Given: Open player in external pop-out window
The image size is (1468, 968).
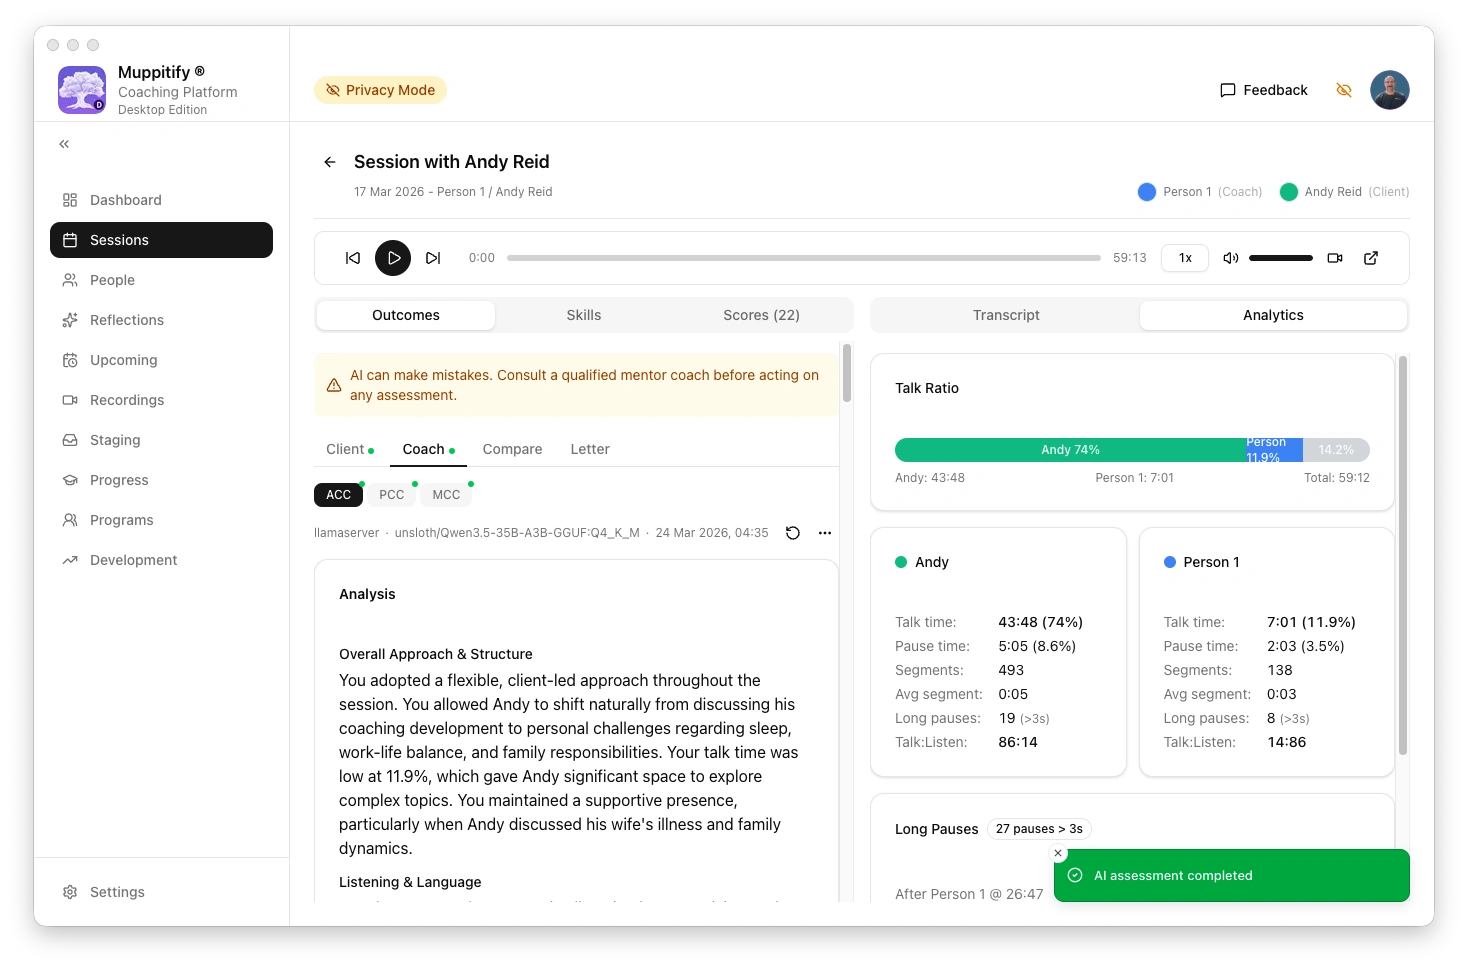Looking at the screenshot, I should pyautogui.click(x=1371, y=258).
